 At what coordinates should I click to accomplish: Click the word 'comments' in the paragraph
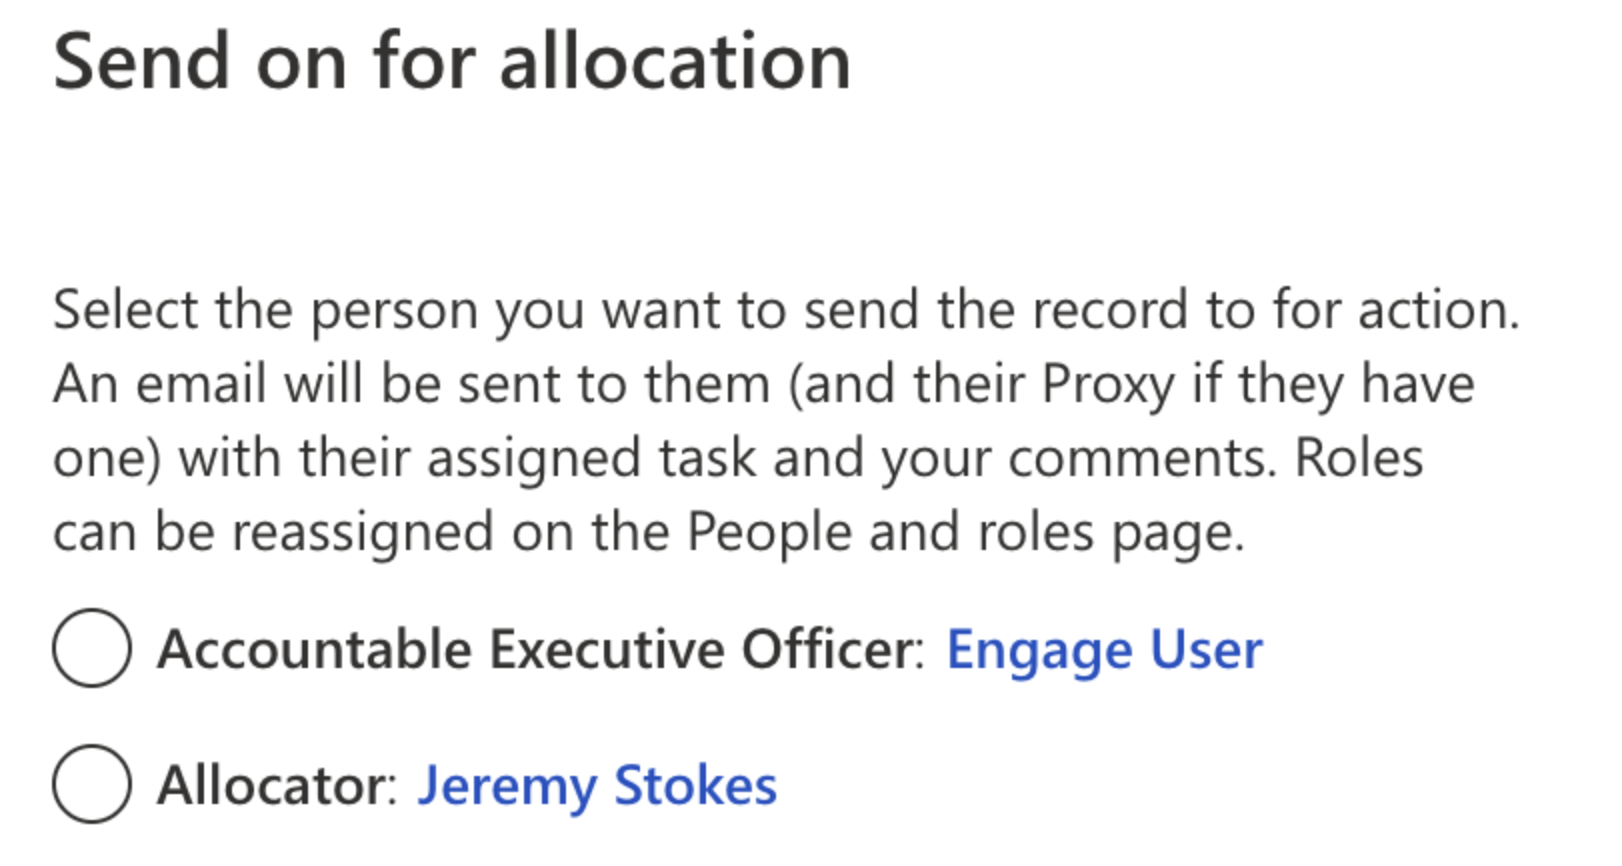(1140, 459)
